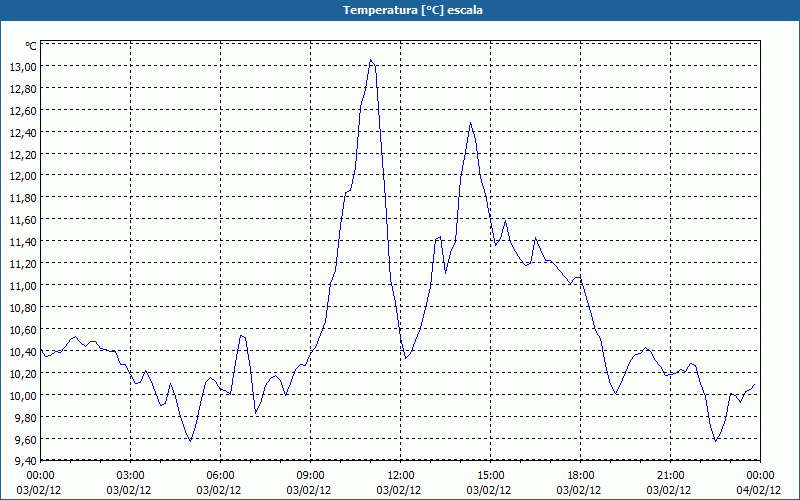Click the 00:00 time label dated 03/02/12
Screen dimensions: 800x500
(40, 476)
